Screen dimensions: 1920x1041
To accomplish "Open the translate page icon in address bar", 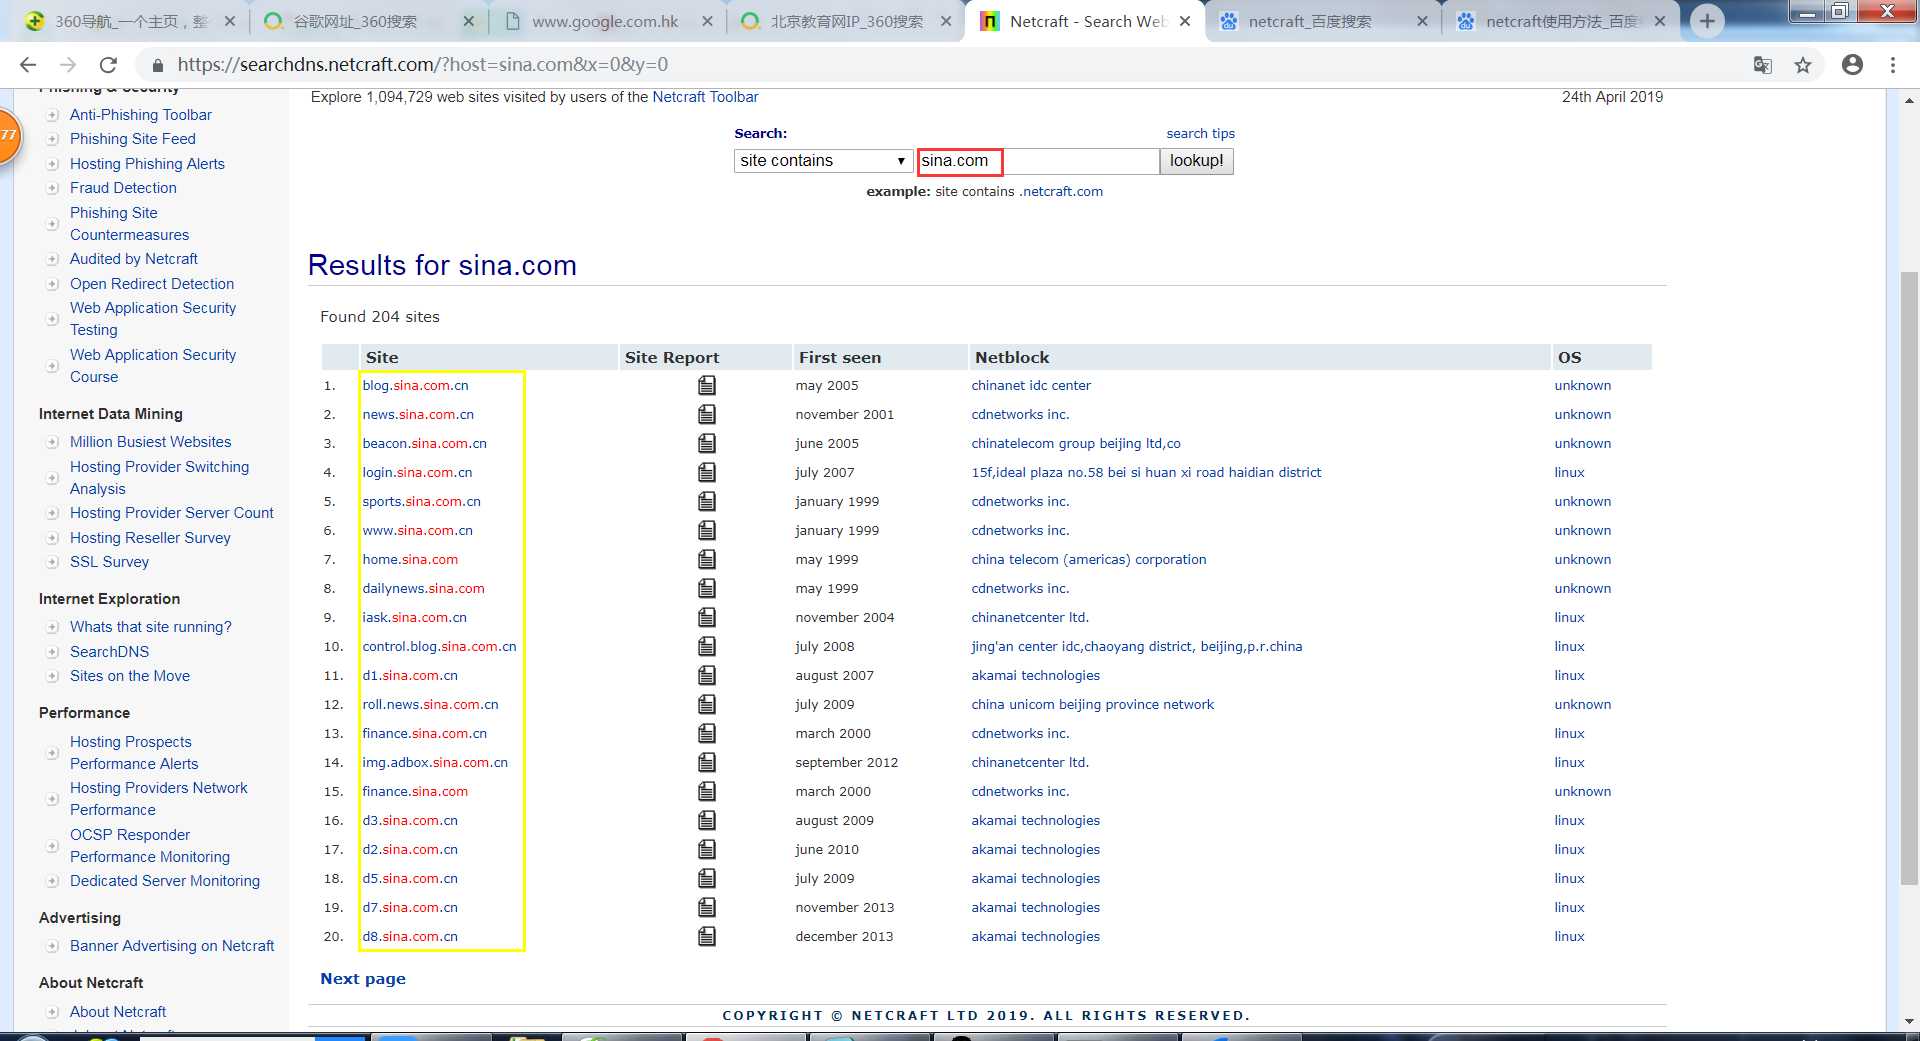I will (1763, 65).
